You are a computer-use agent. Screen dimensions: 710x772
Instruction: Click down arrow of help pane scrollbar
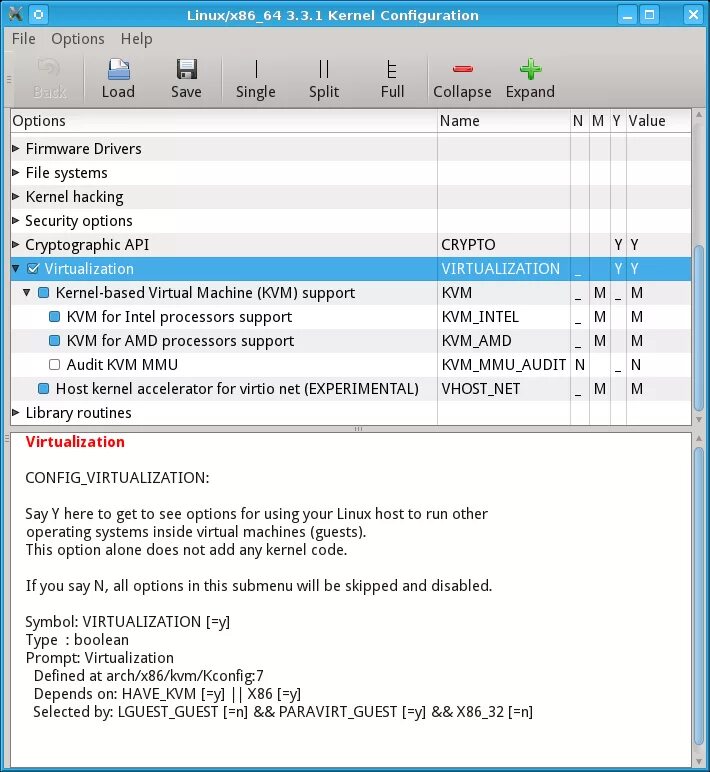tap(698, 761)
